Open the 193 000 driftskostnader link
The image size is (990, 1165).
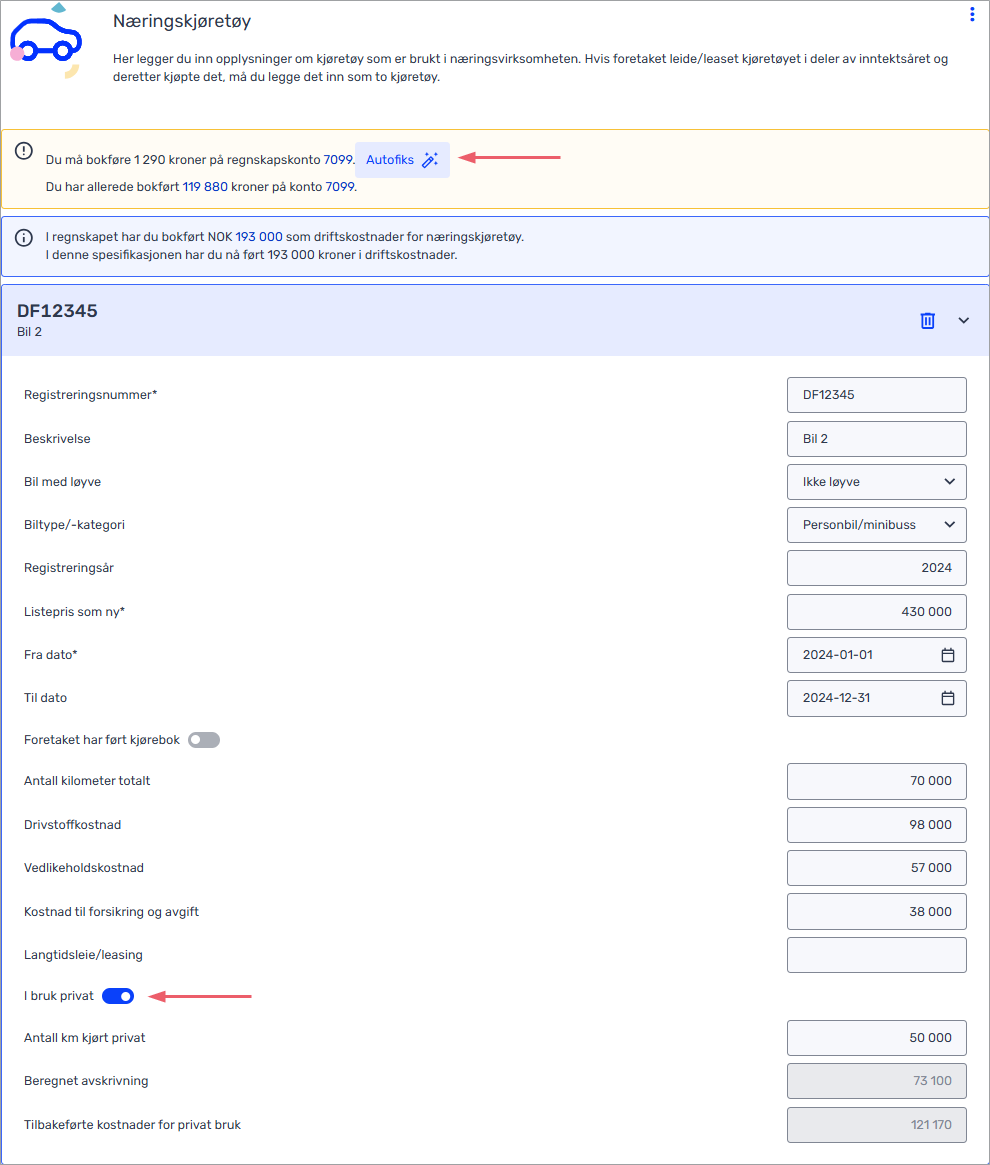point(259,237)
